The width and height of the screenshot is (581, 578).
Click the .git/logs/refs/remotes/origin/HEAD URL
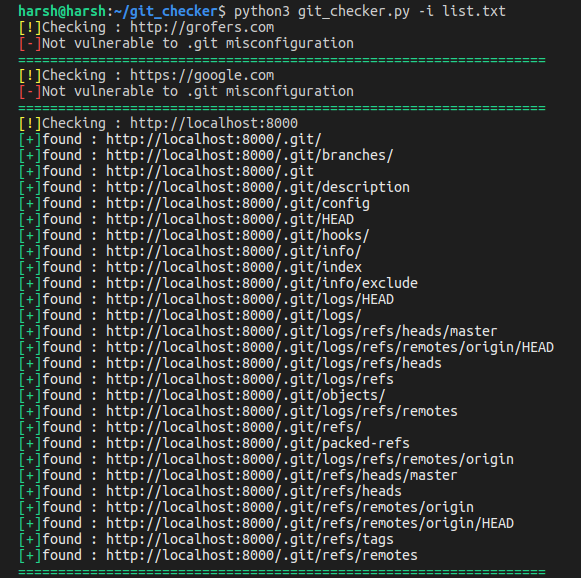pyautogui.click(x=330, y=348)
